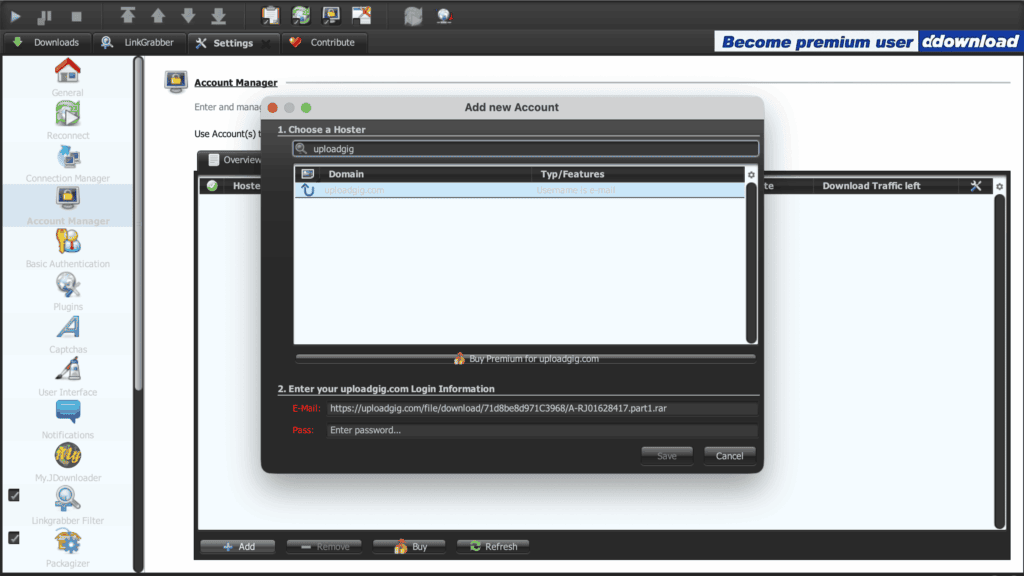Click Download Traffic left column header
The width and height of the screenshot is (1024, 576).
(871, 185)
